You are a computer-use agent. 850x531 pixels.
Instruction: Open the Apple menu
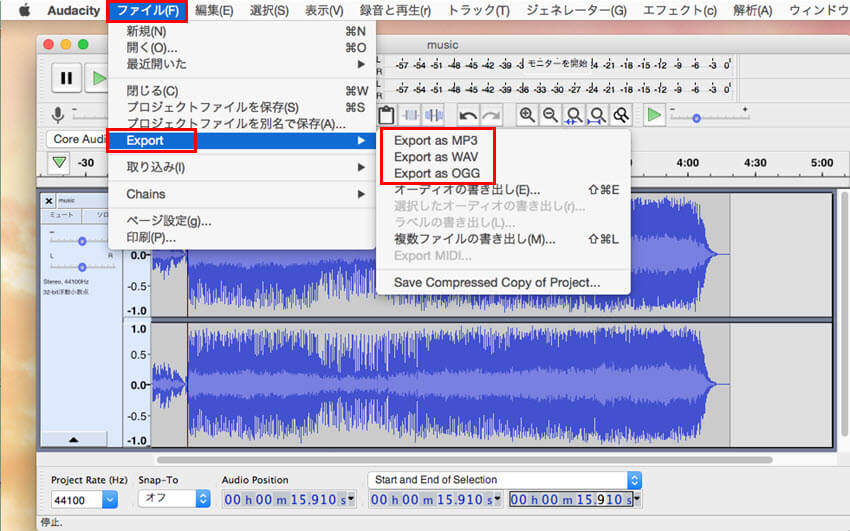(24, 10)
